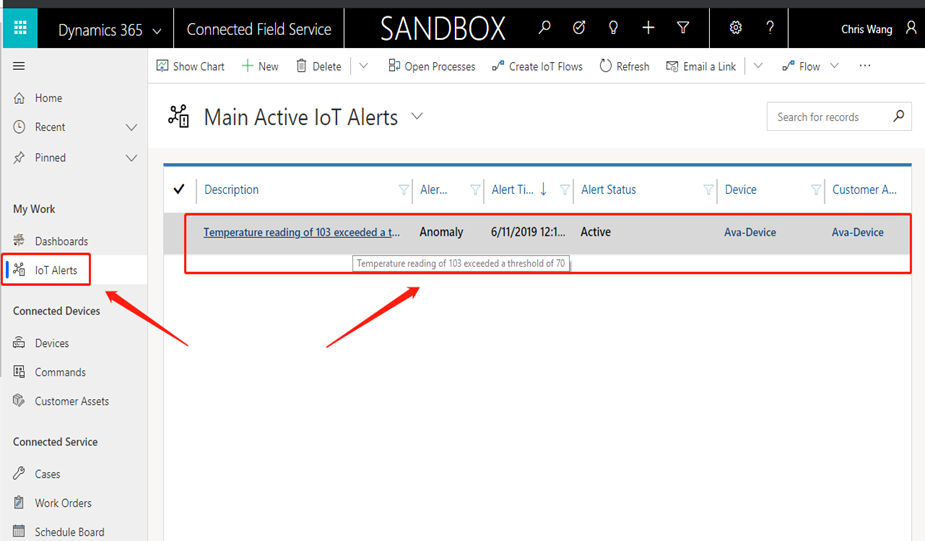Open Temperature reading alert record link
The image size is (925, 541).
pyautogui.click(x=301, y=232)
